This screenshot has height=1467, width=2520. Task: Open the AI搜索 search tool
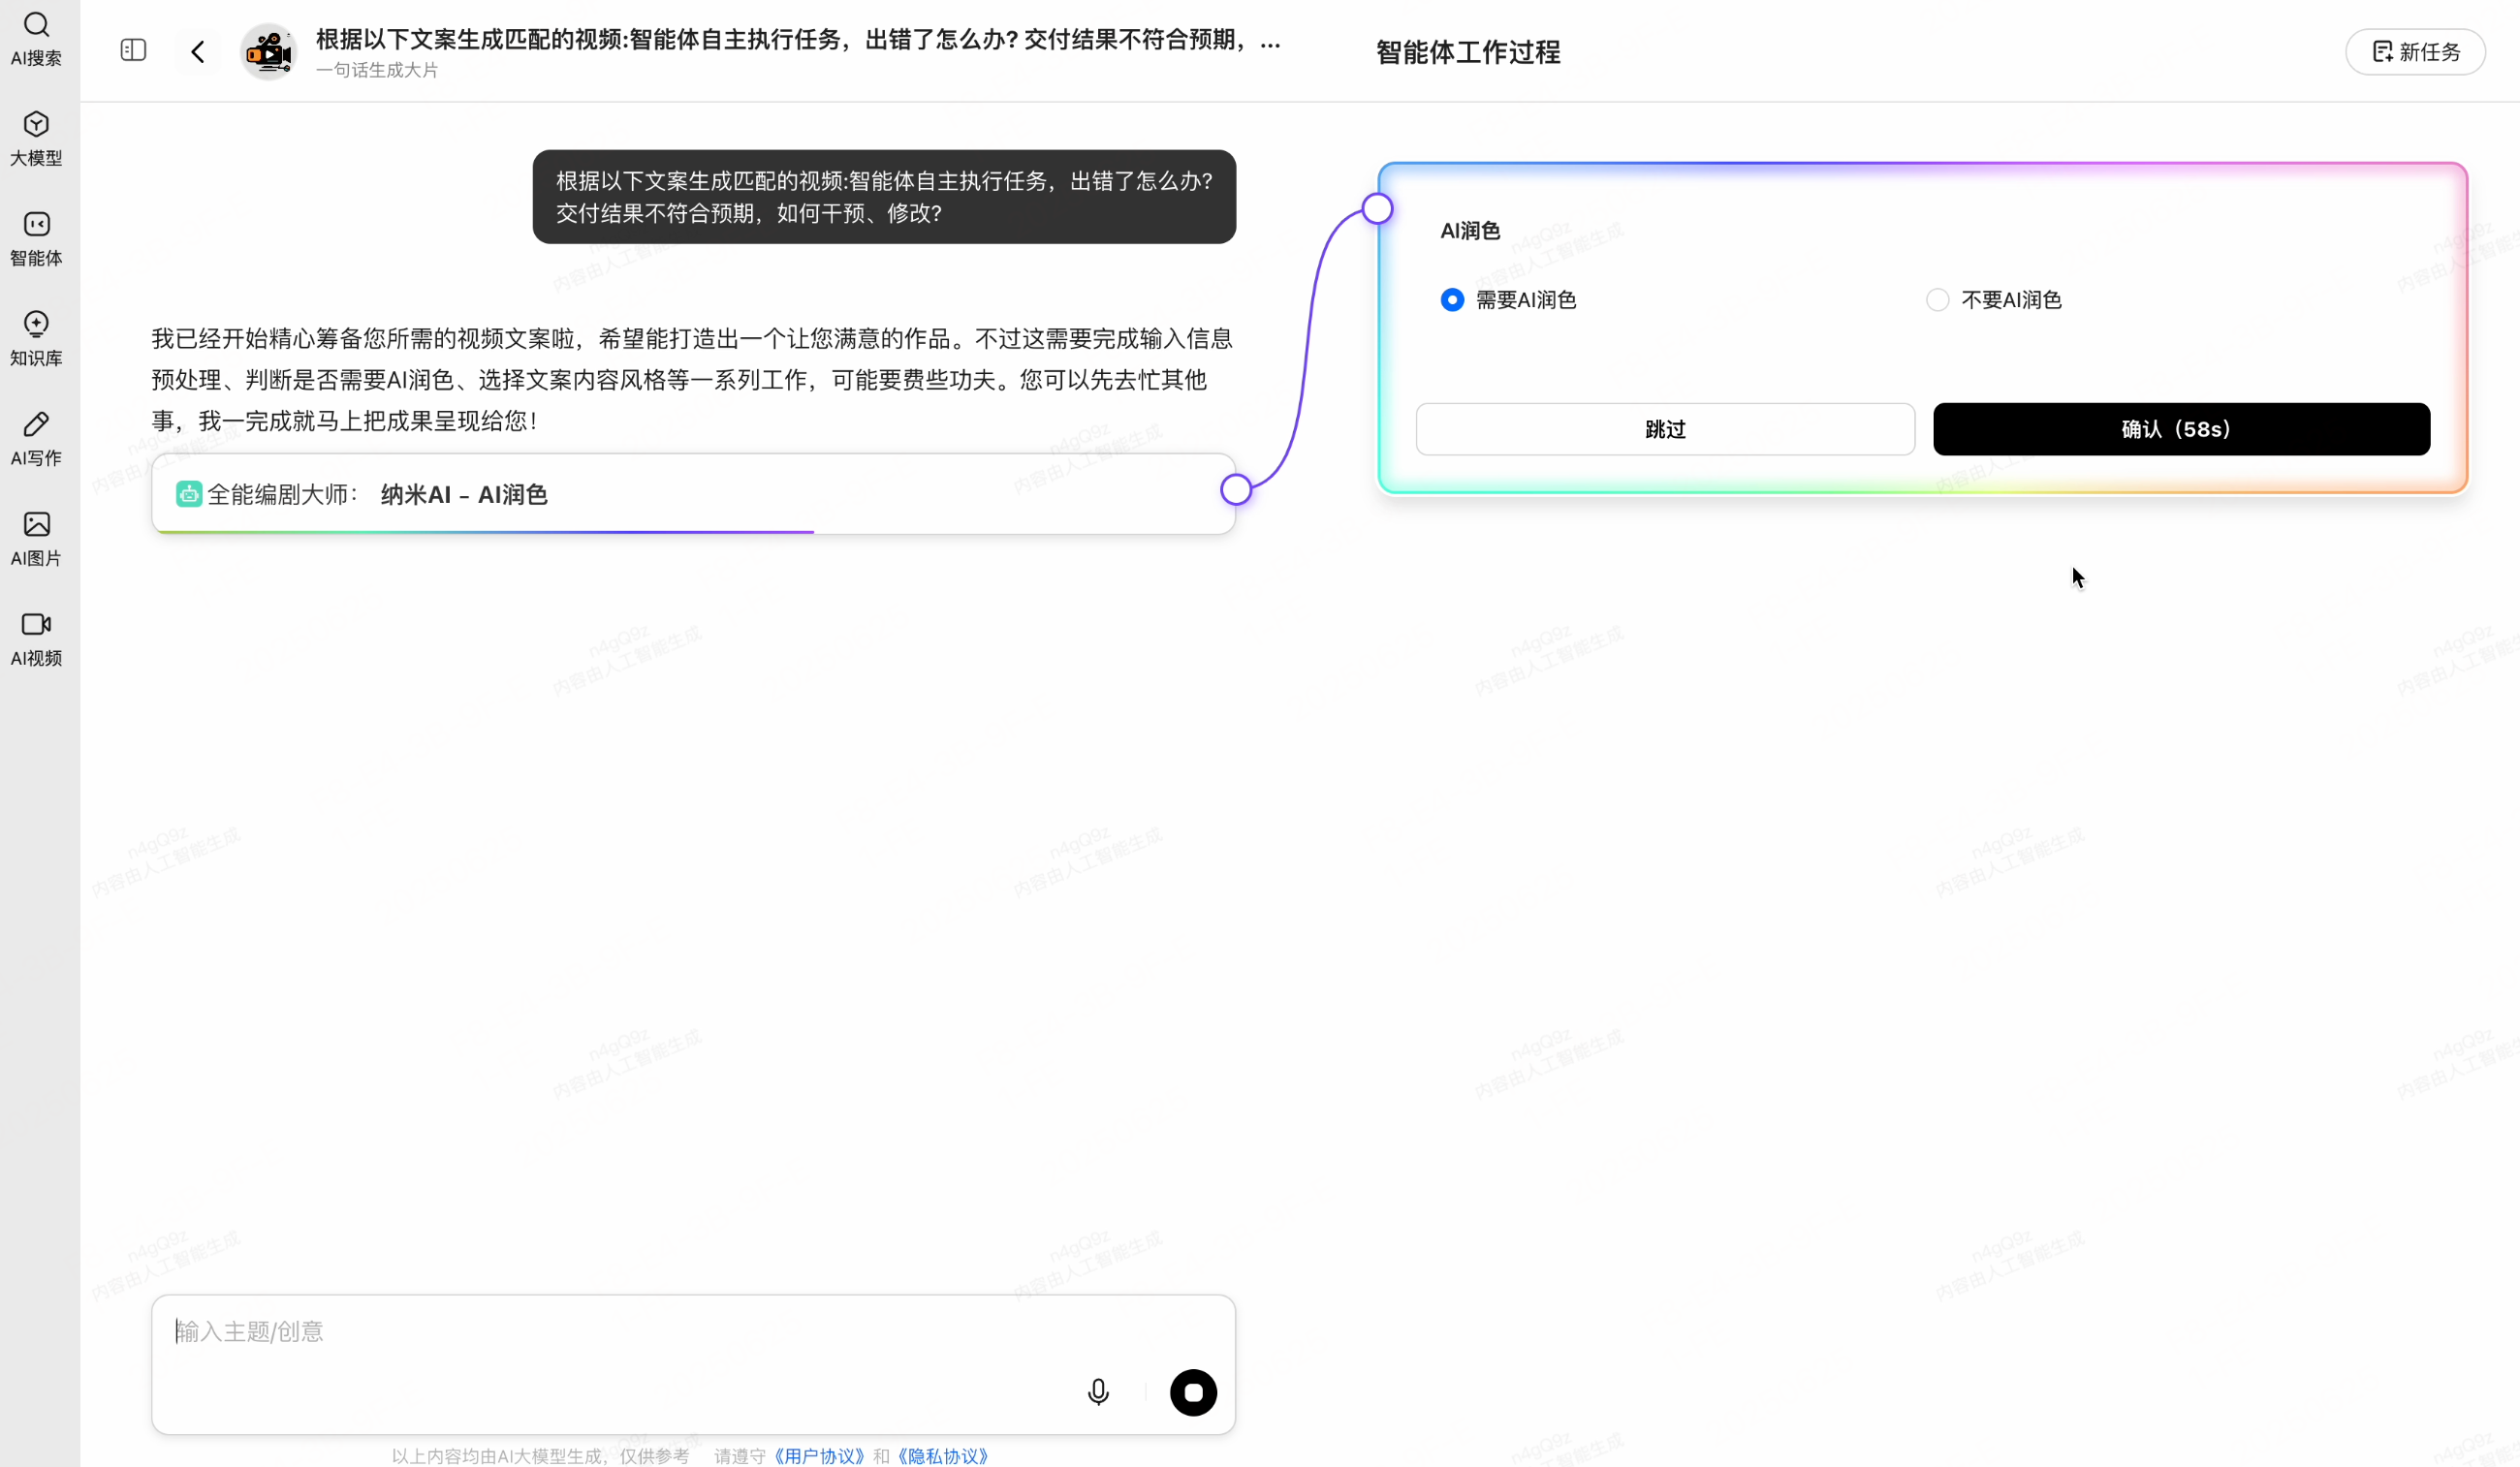pyautogui.click(x=37, y=38)
